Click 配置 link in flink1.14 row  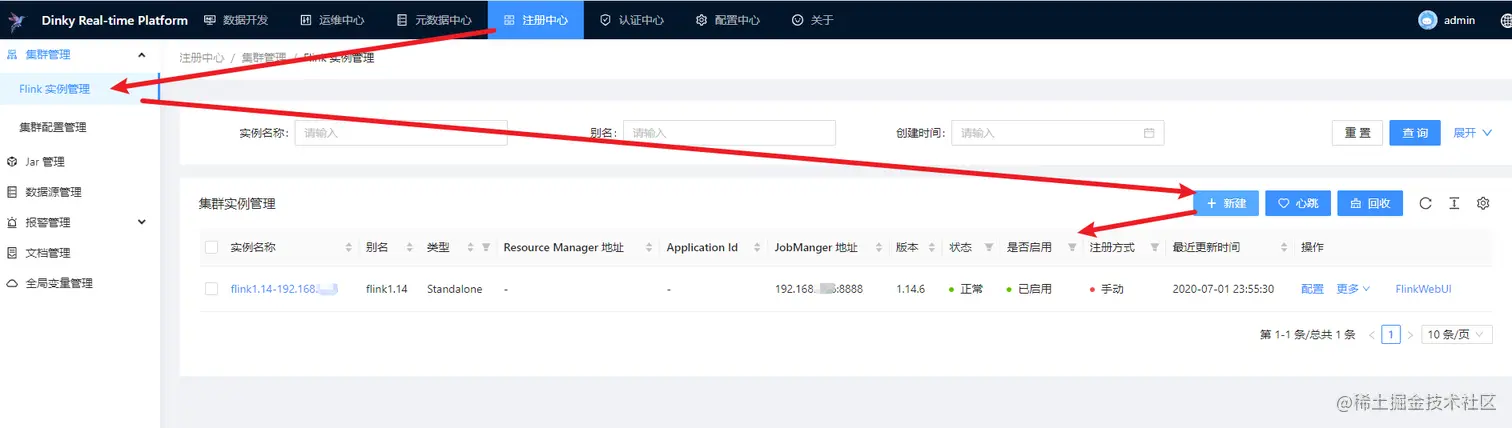coord(1312,289)
